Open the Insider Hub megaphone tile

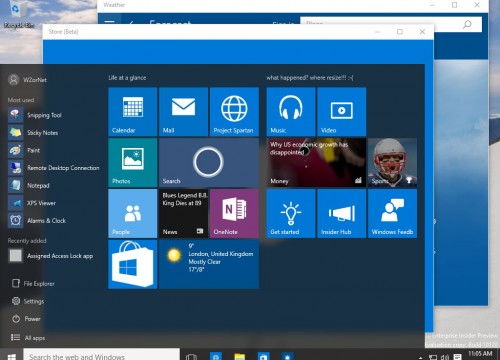(342, 213)
